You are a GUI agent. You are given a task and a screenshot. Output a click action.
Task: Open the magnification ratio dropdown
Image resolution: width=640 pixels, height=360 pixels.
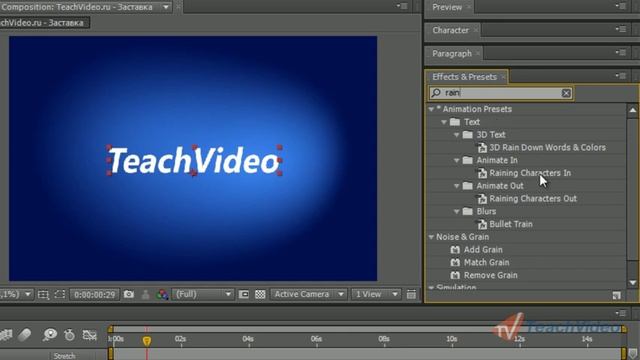16,294
